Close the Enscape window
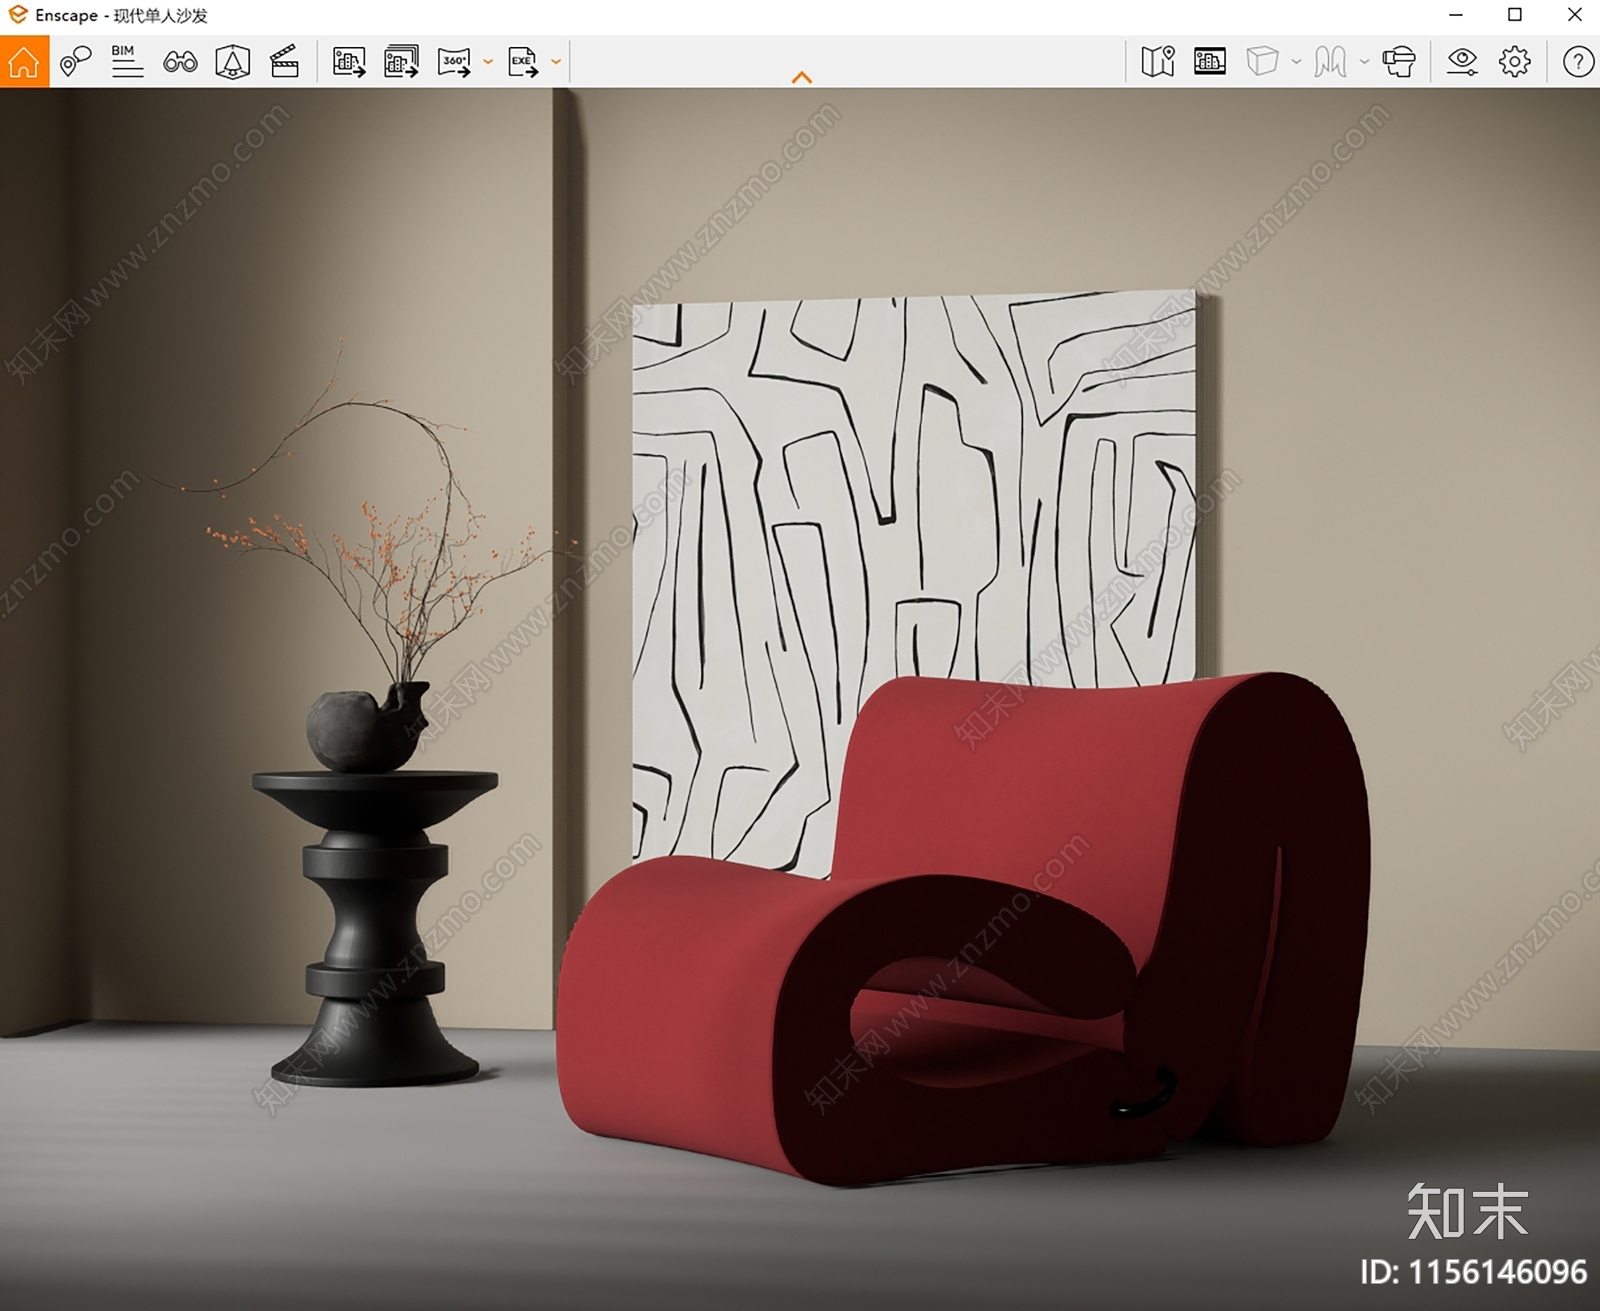1600x1311 pixels. pyautogui.click(x=1574, y=15)
